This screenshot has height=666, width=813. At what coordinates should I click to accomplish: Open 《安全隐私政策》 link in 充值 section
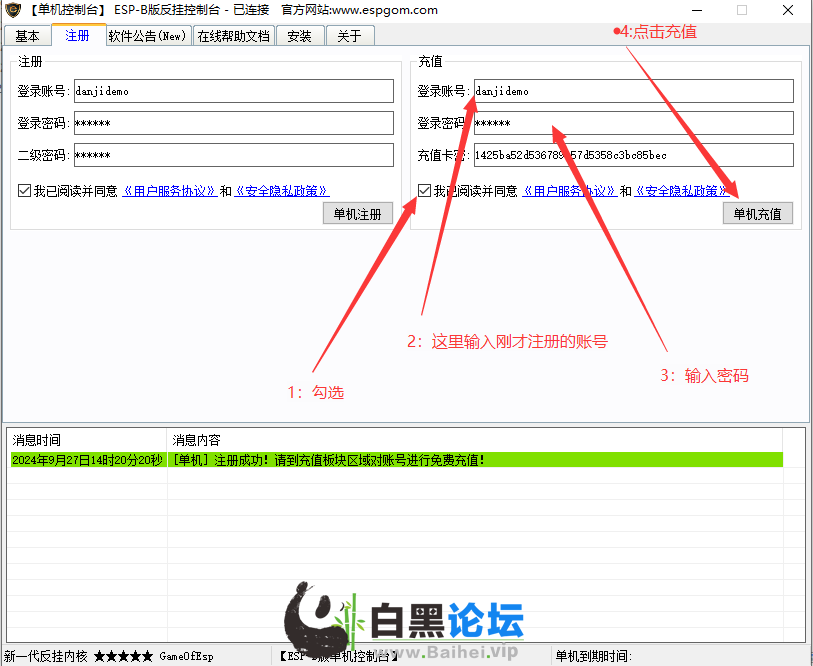coord(682,191)
